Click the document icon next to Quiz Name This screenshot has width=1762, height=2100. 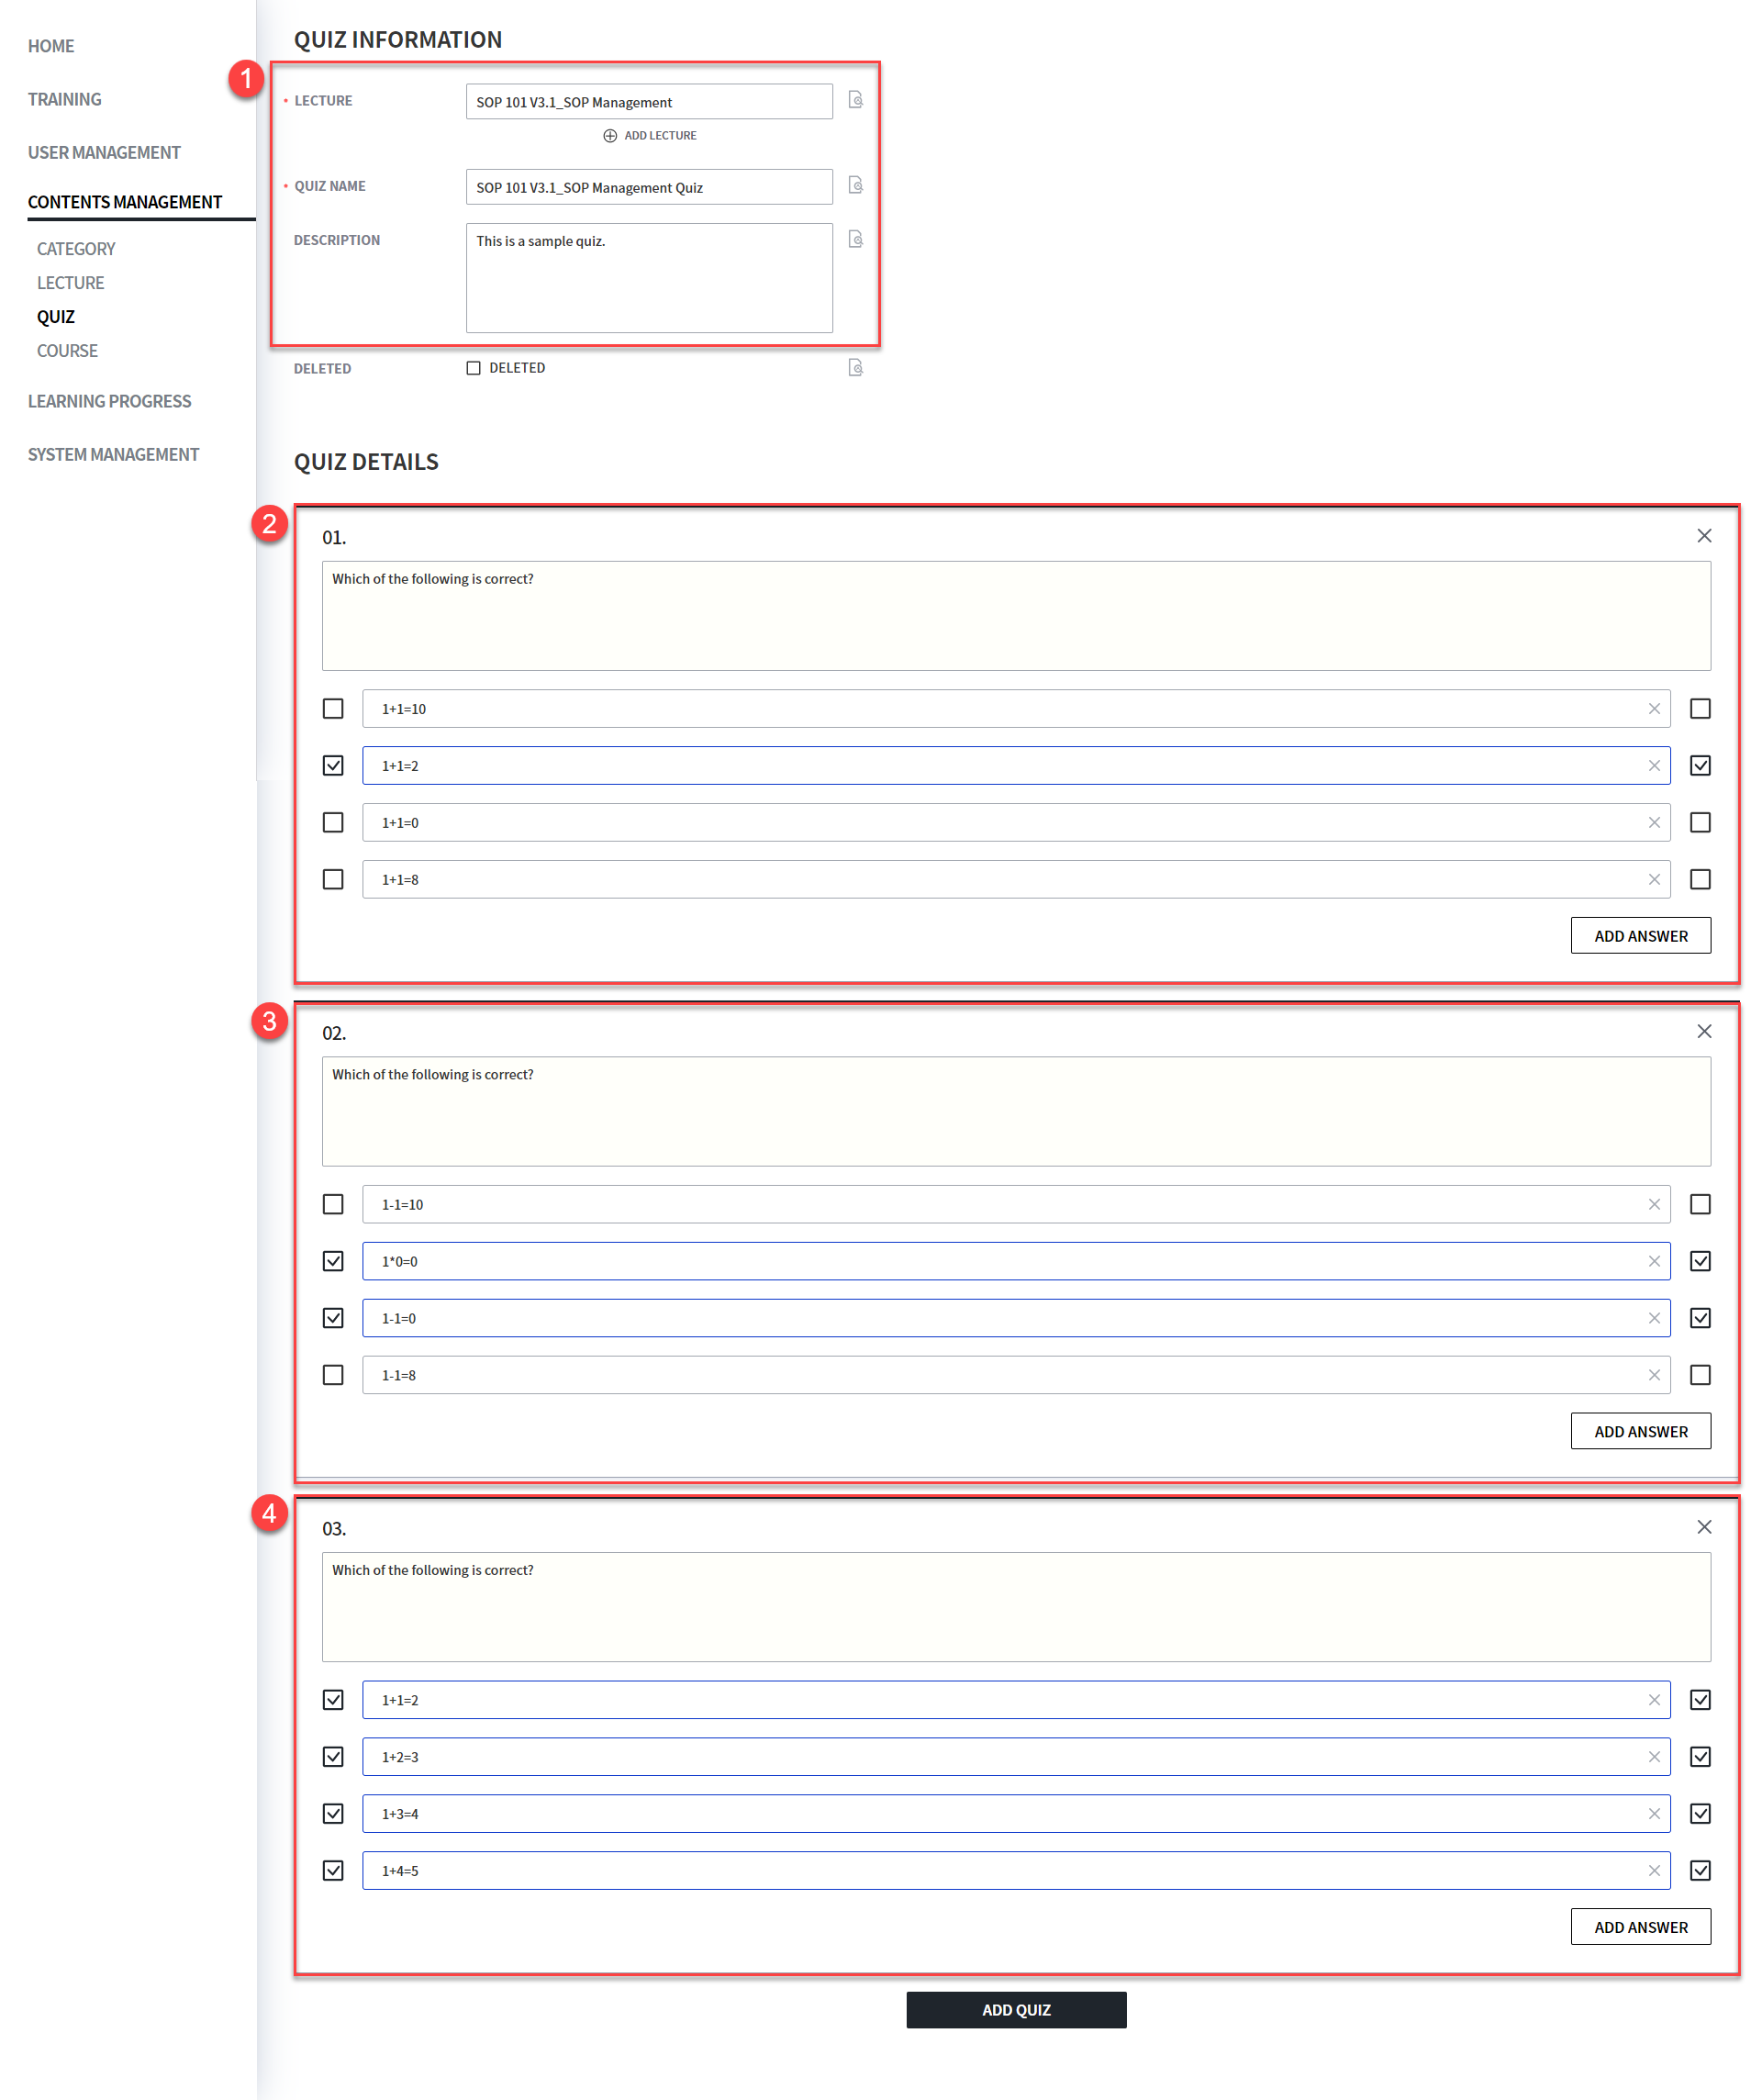click(x=855, y=186)
